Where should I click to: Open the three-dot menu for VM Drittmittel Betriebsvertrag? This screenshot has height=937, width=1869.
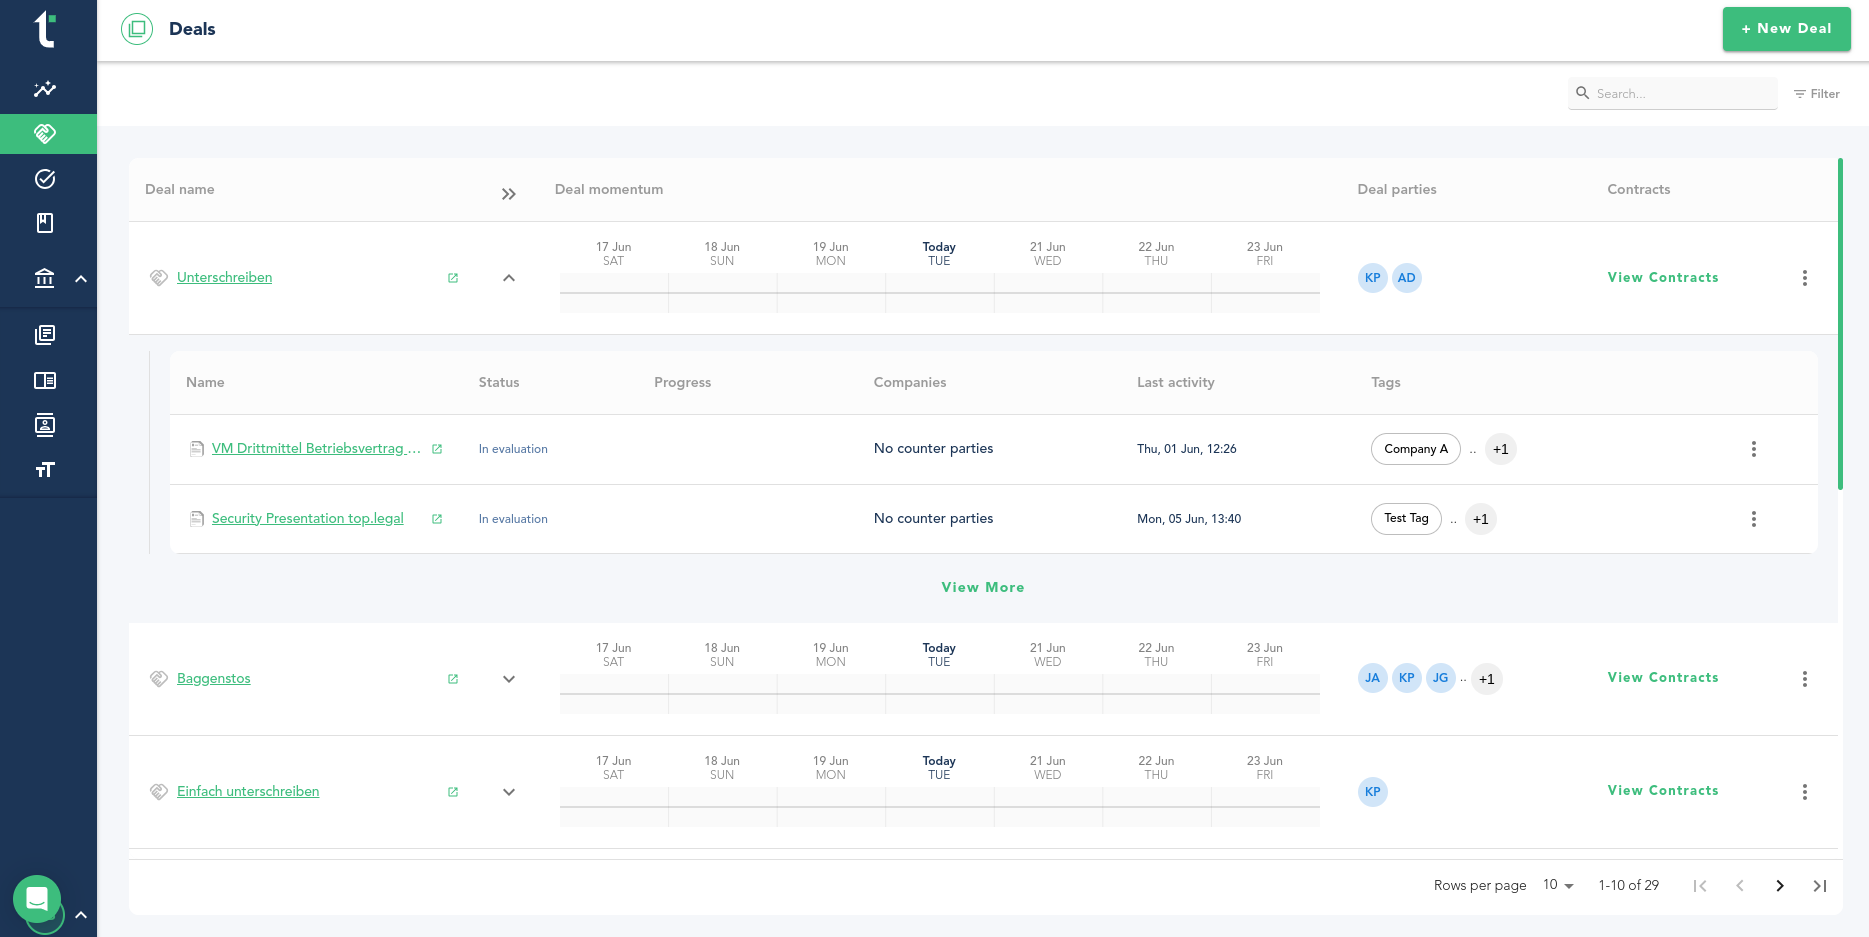pos(1753,449)
